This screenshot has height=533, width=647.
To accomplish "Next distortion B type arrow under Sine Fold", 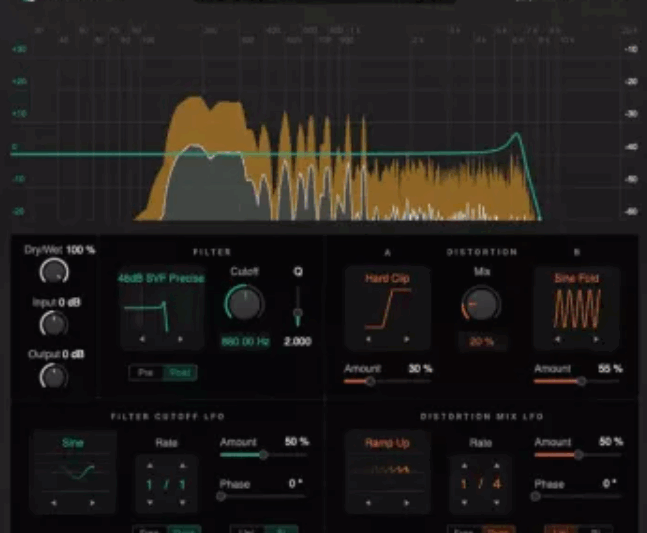I will click(x=595, y=339).
